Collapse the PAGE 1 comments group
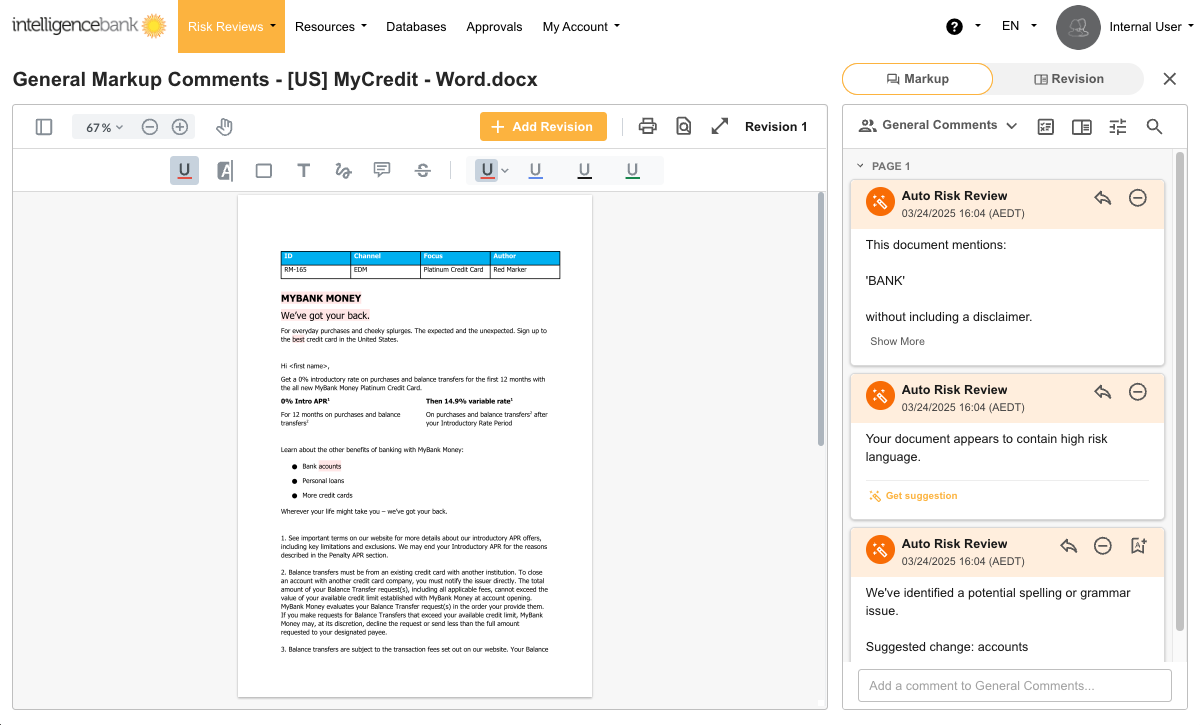 click(860, 166)
